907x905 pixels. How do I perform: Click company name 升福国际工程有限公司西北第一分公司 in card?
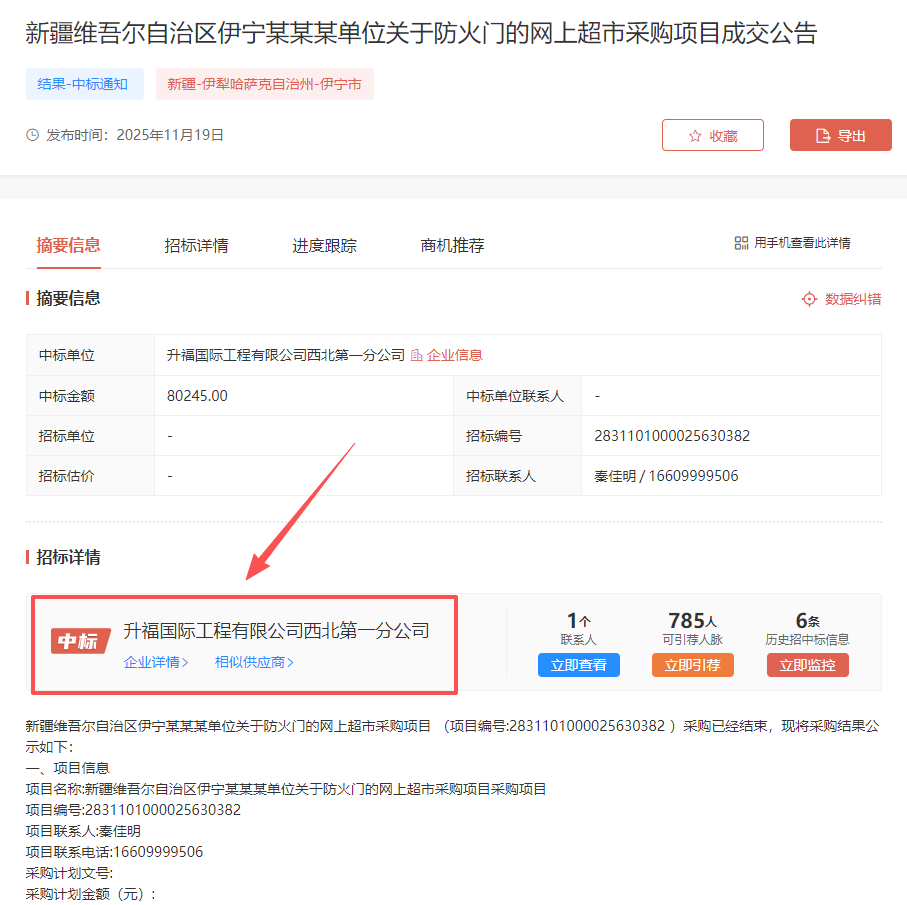click(276, 631)
